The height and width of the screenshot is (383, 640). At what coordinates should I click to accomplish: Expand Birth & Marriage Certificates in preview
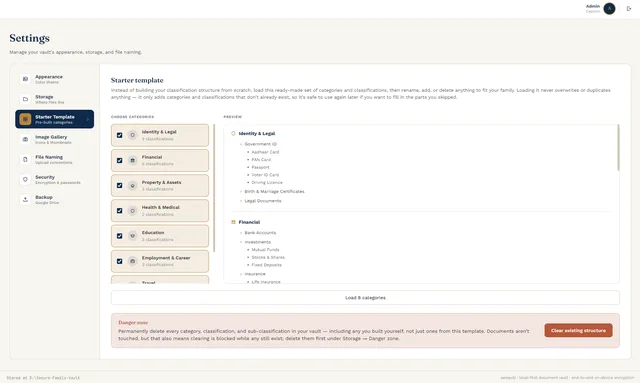[241, 192]
